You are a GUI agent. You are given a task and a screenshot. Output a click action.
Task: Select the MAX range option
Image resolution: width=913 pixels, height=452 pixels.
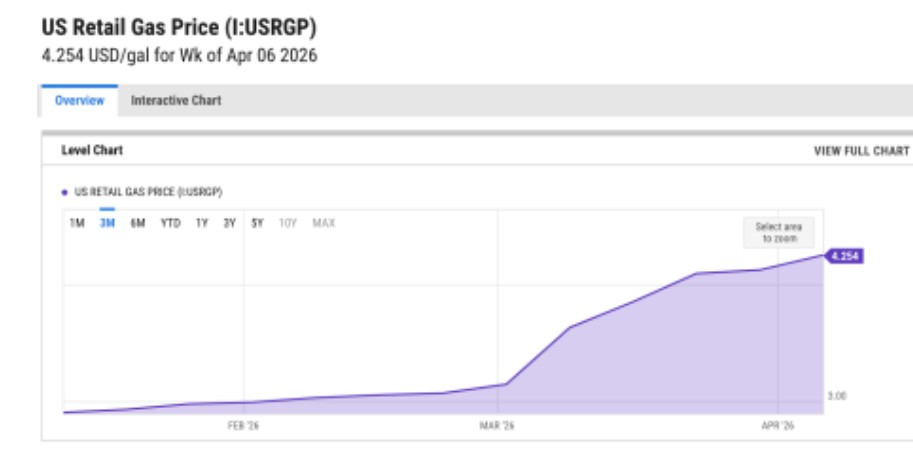[323, 223]
